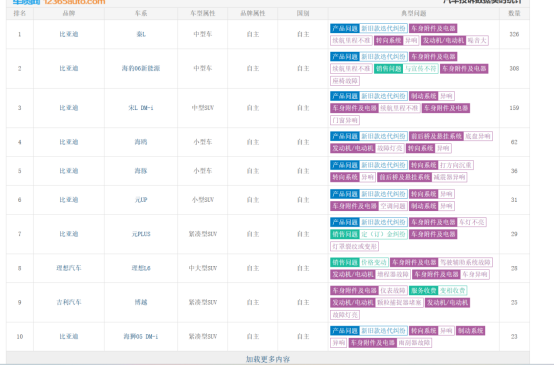Click the 门窗异响 tag

pos(345,120)
